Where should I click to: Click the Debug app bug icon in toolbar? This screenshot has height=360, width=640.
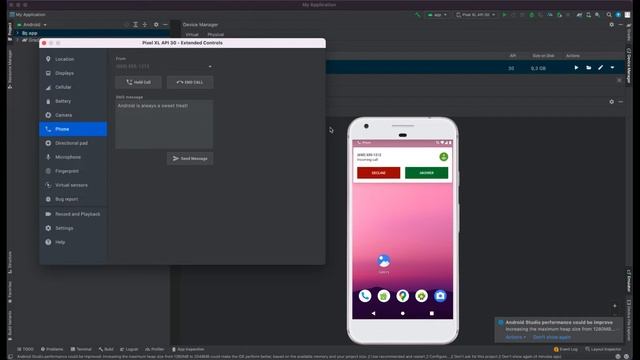pyautogui.click(x=531, y=15)
